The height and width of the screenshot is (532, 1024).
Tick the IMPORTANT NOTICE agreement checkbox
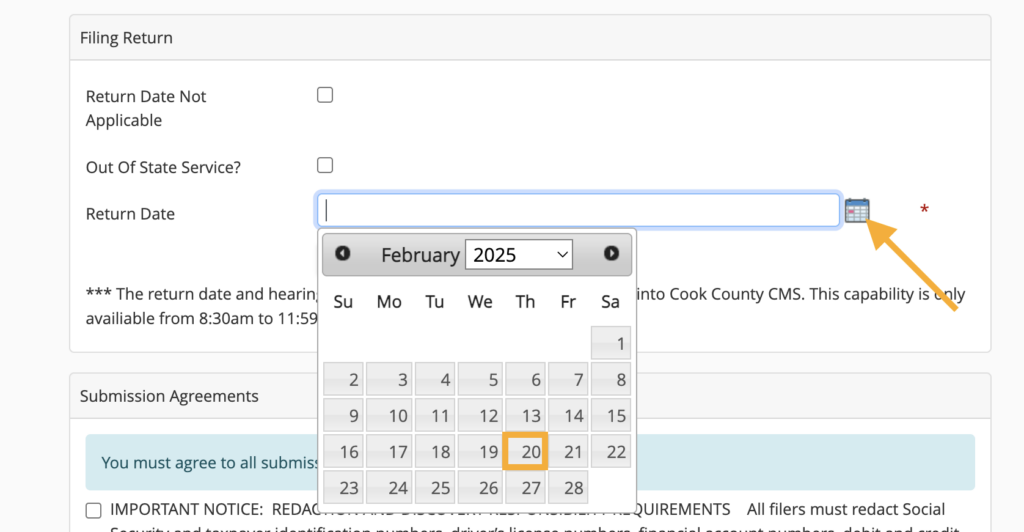(x=94, y=510)
